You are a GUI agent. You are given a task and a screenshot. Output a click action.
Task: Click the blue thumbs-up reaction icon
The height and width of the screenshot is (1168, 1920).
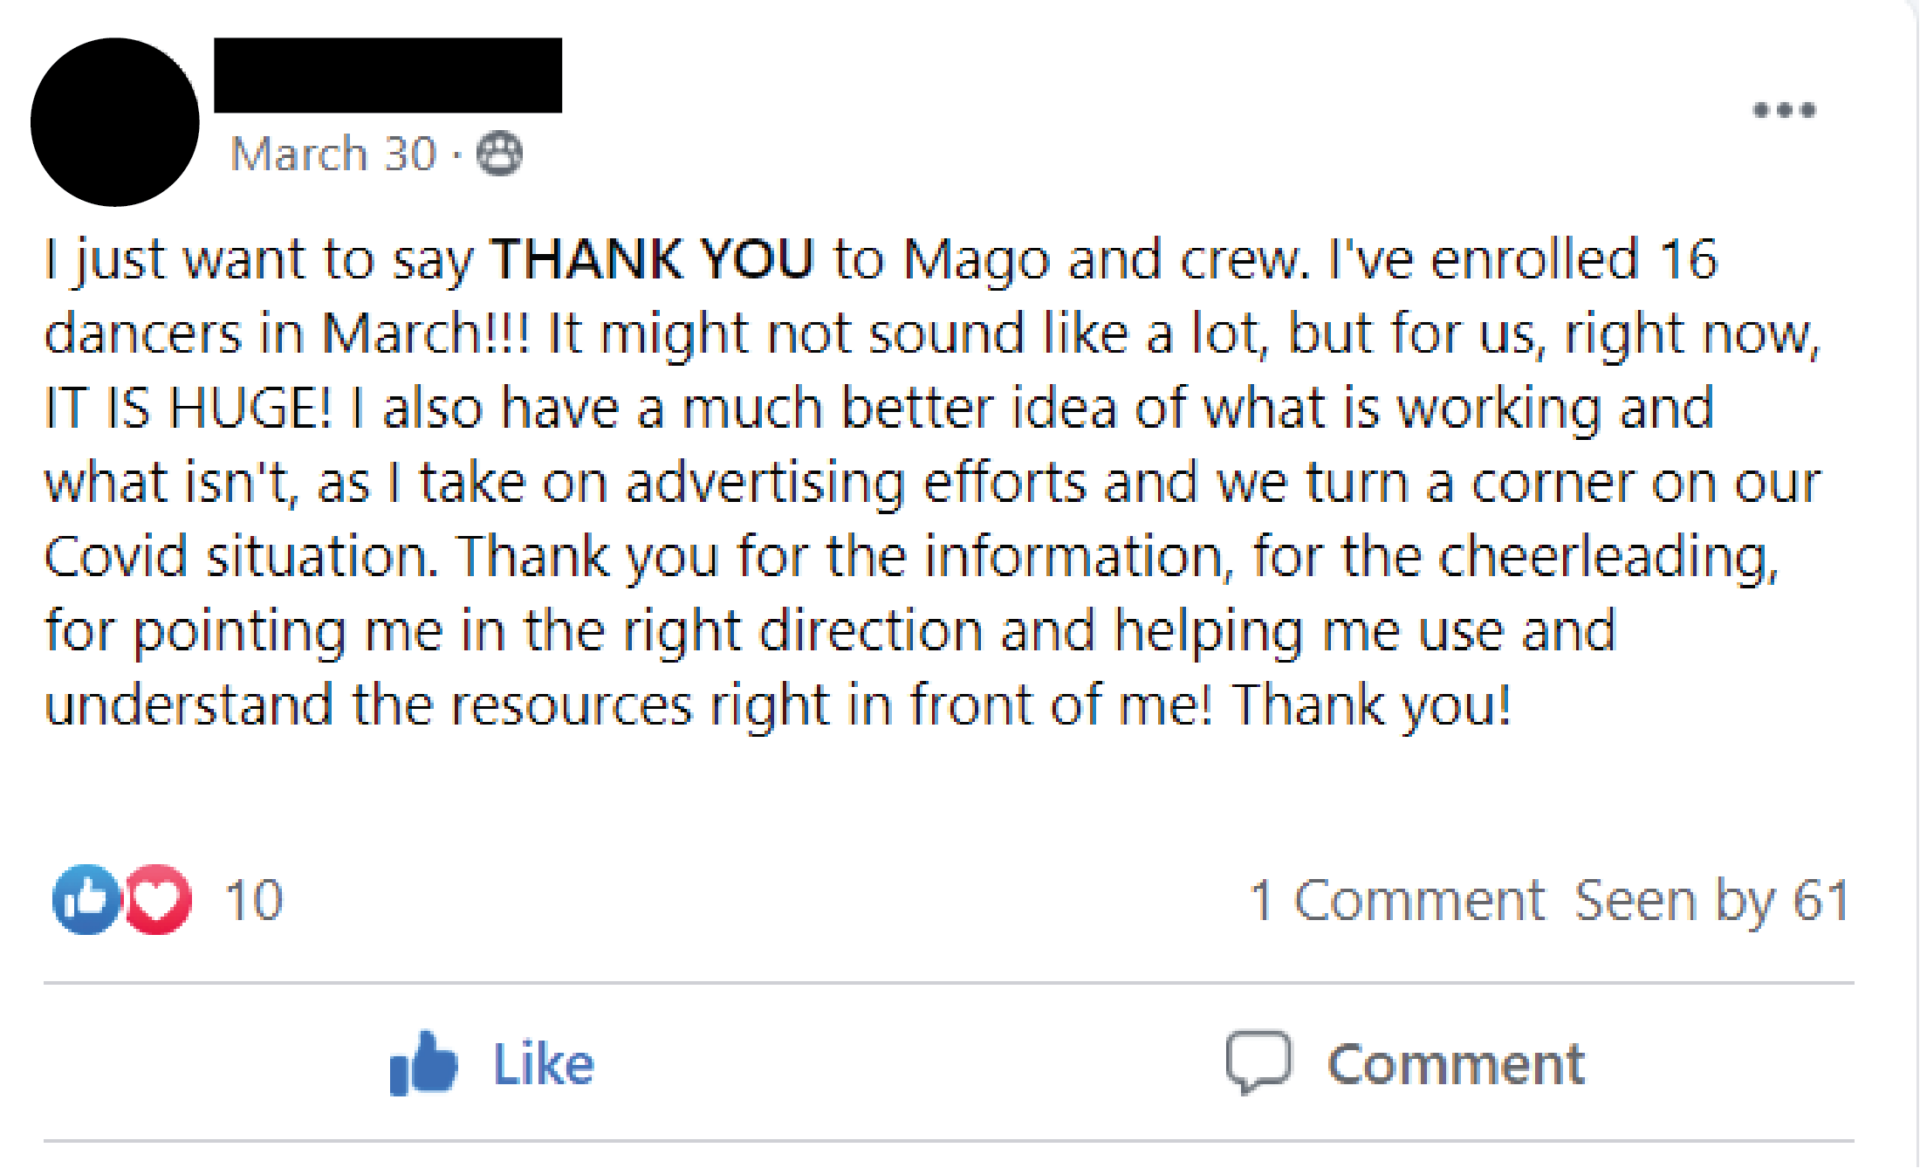click(86, 899)
